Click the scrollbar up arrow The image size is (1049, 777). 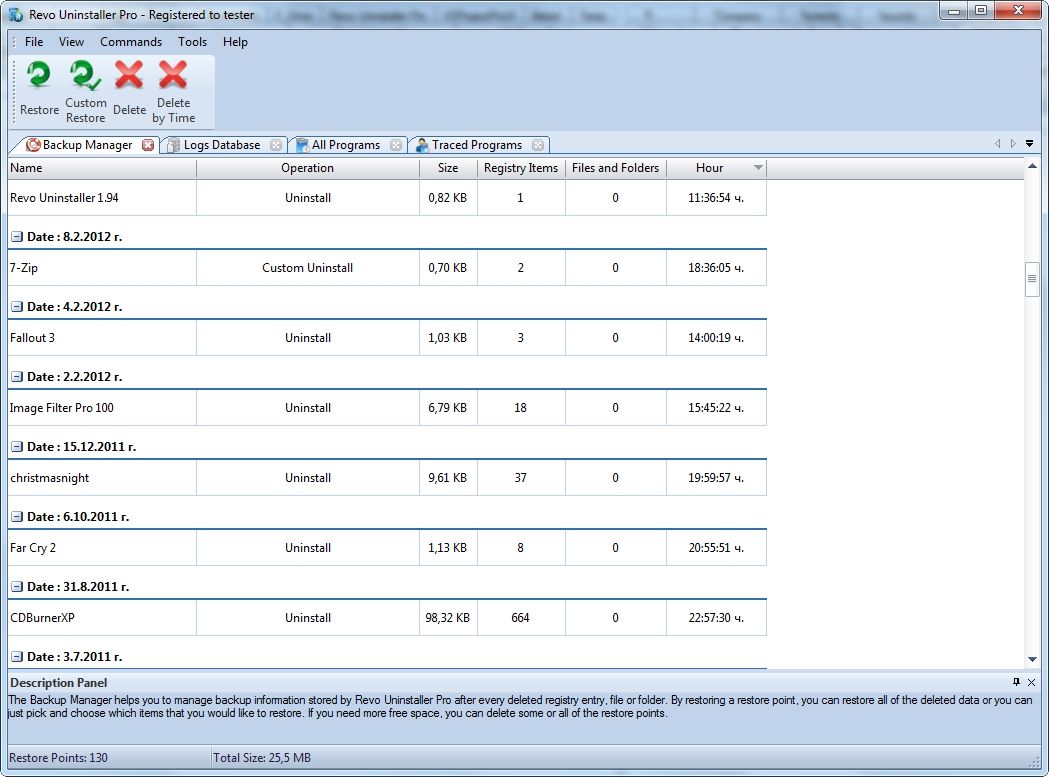[1032, 166]
